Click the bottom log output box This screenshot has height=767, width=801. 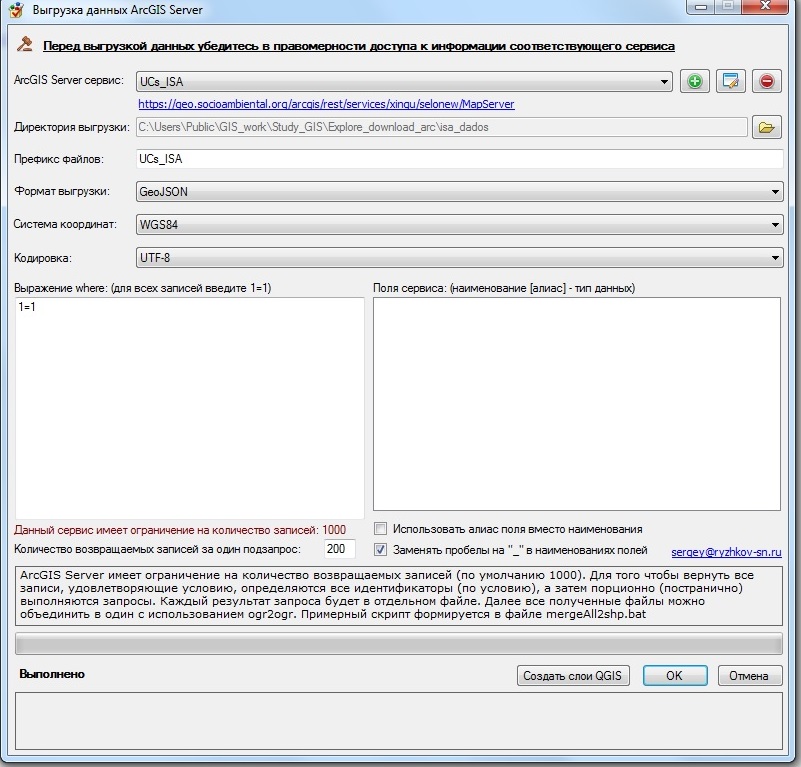pyautogui.click(x=398, y=721)
